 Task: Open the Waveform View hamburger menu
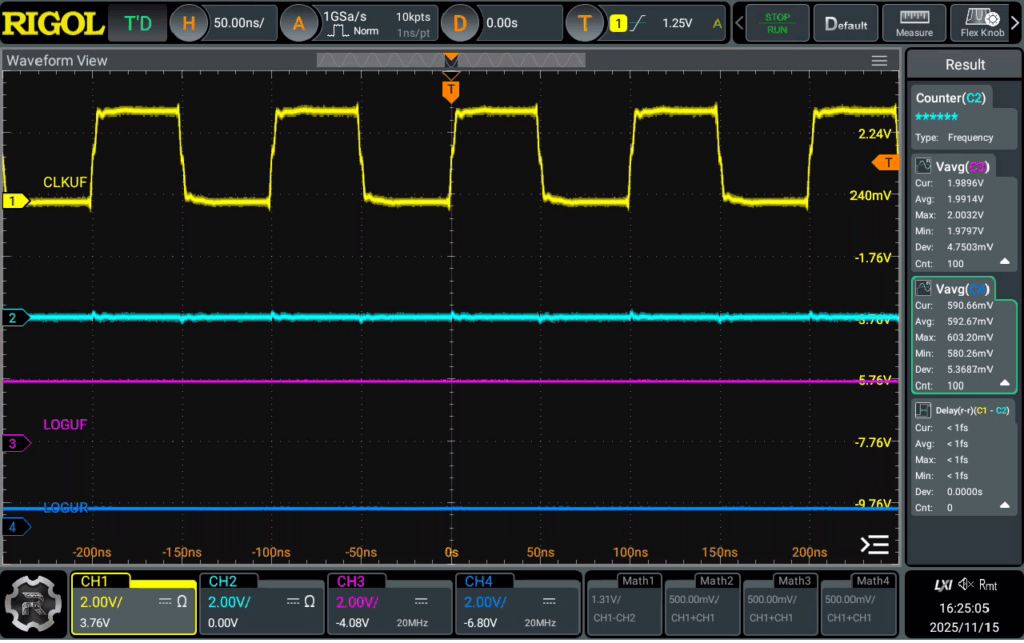[x=879, y=61]
